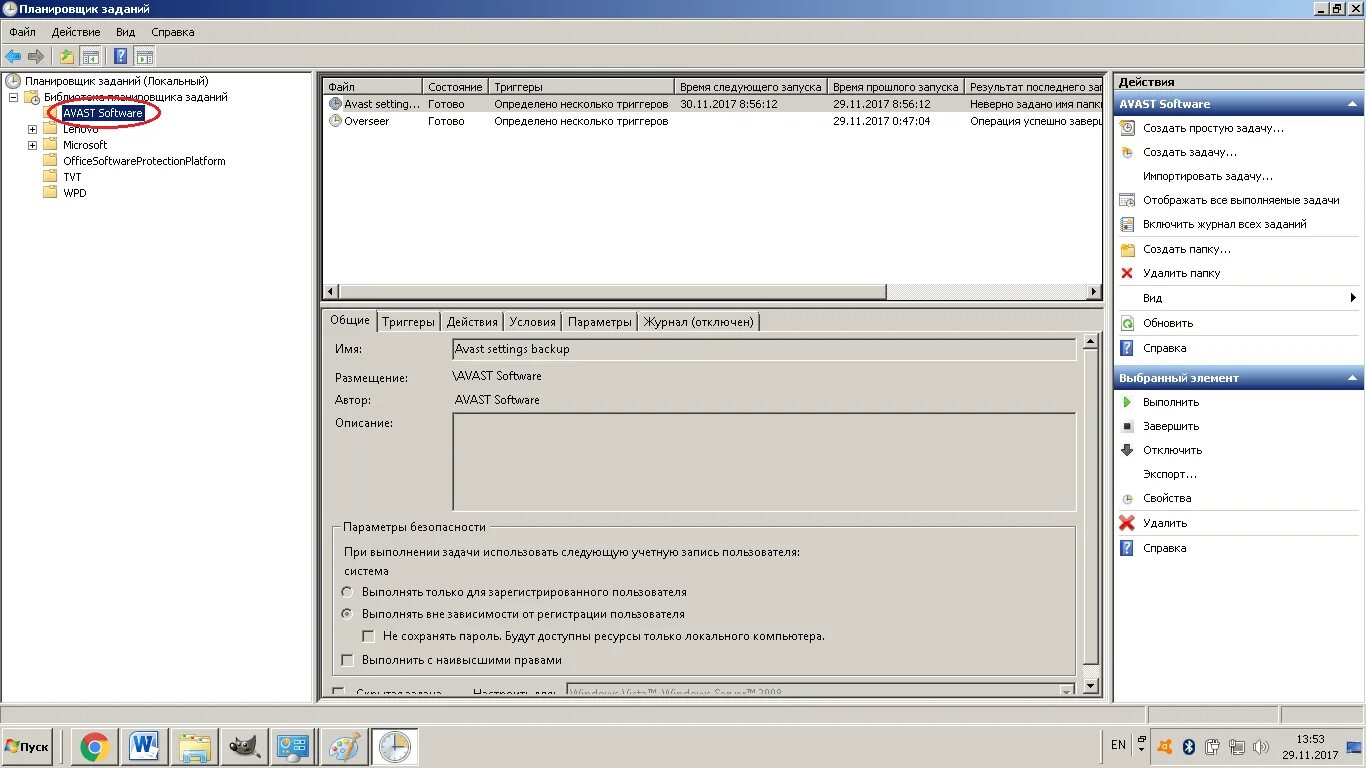Switch to the Параметры tab
This screenshot has height=768, width=1366.
pos(600,322)
